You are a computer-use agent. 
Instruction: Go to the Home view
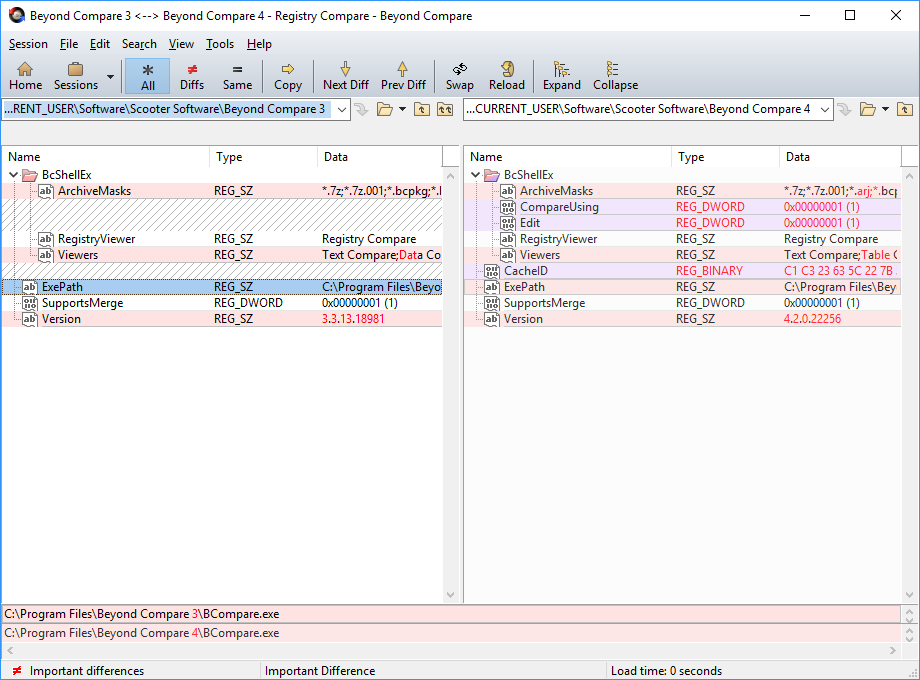[x=25, y=76]
